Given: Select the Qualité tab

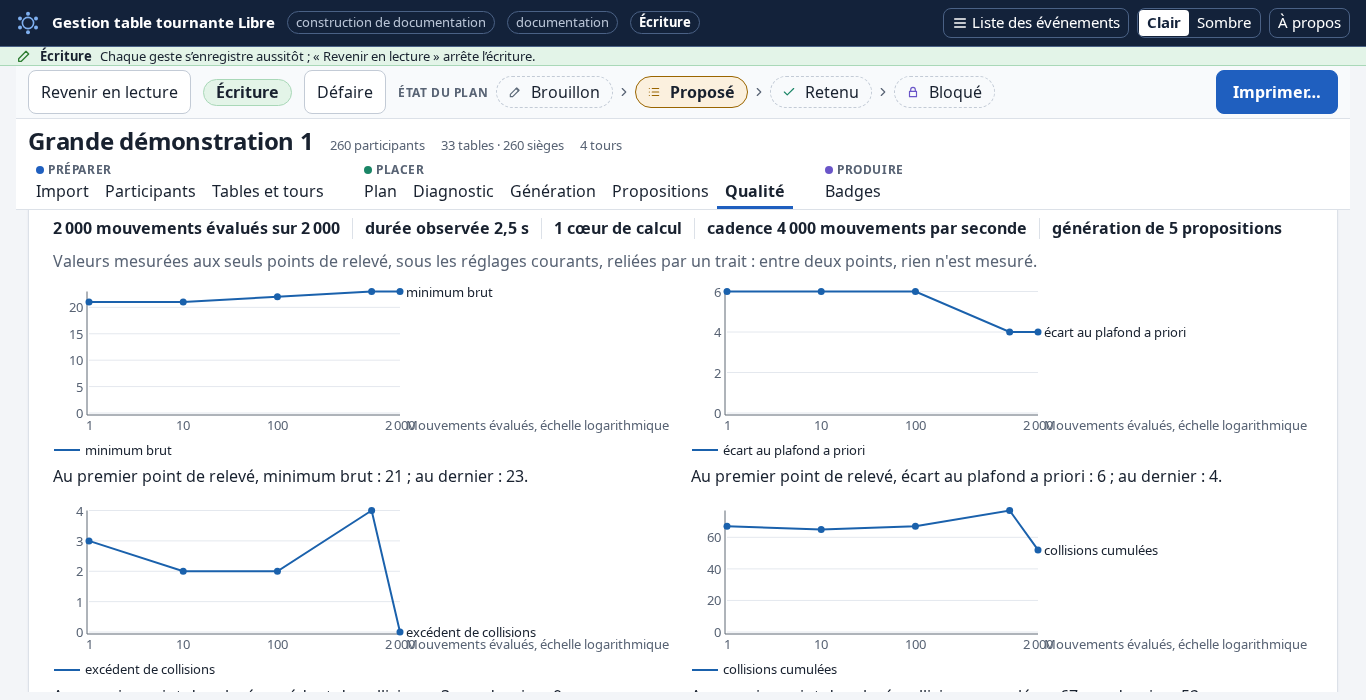Looking at the screenshot, I should (755, 191).
